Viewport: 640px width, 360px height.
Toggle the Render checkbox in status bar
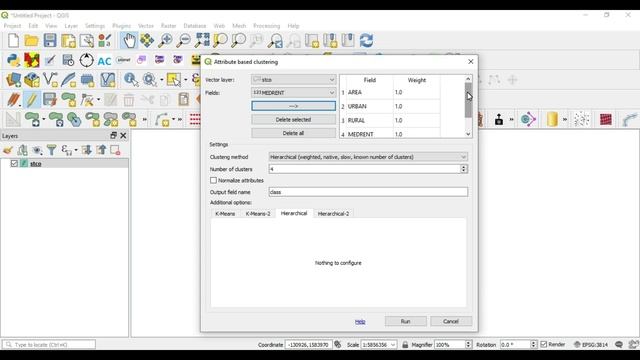click(544, 344)
